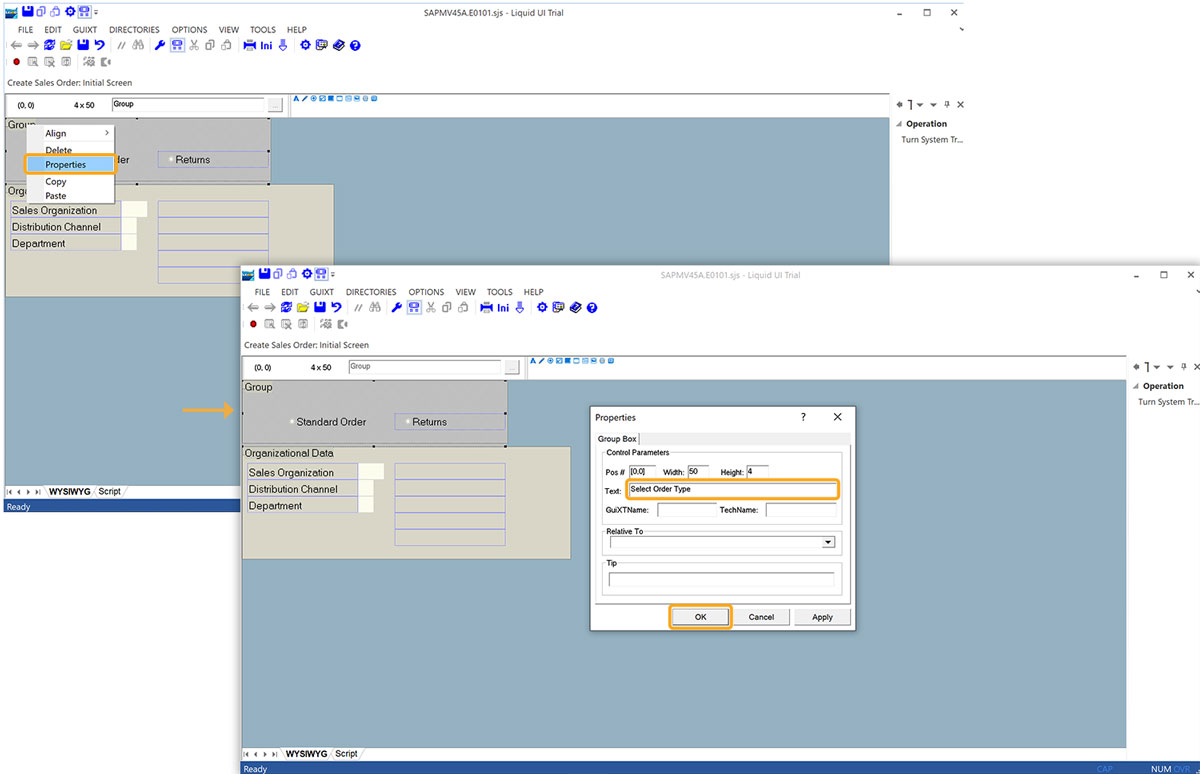The width and height of the screenshot is (1200, 774).
Task: Switch to Script tab in back window
Action: point(109,492)
